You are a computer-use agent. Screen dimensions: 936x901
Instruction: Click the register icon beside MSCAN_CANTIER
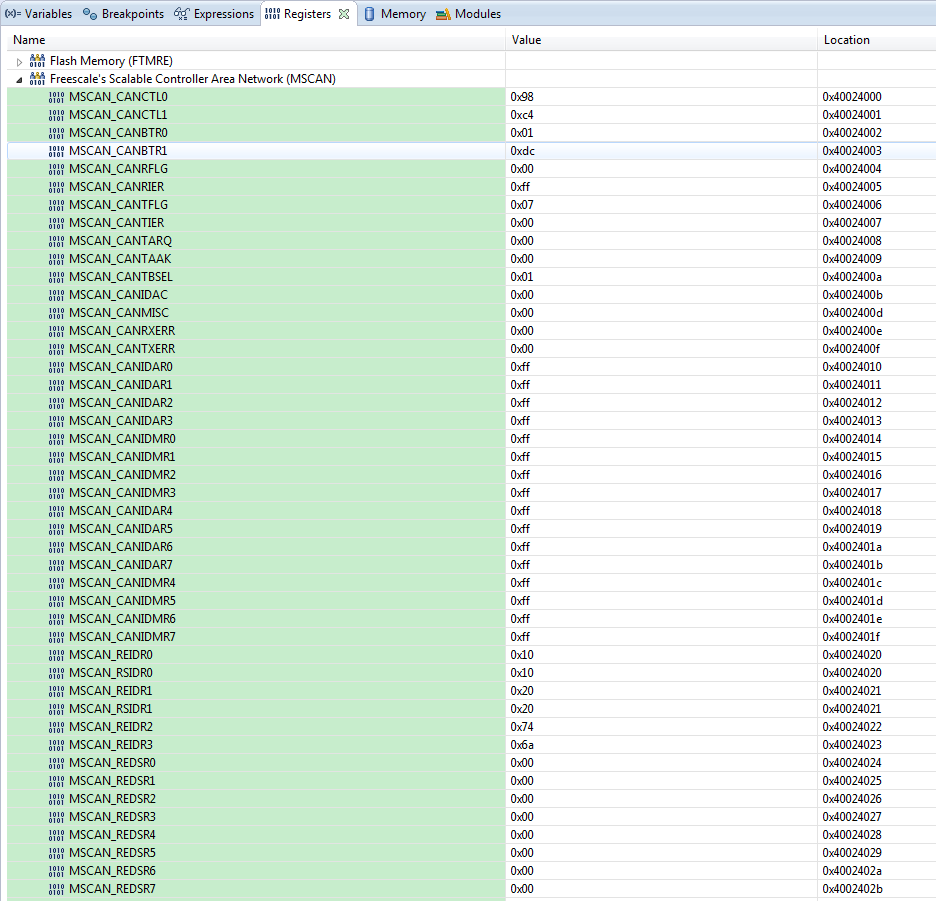pos(56,223)
